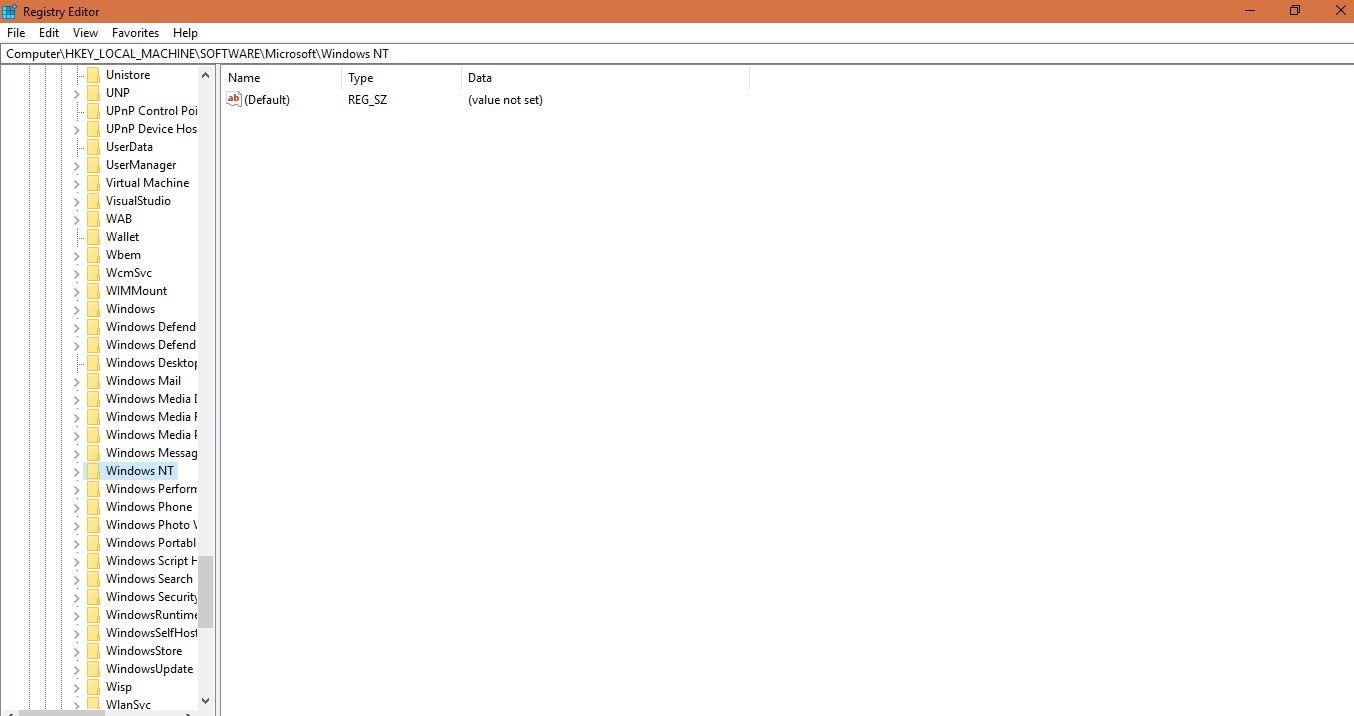Image resolution: width=1354 pixels, height=716 pixels.
Task: Click the Registry Editor app icon in title bar
Action: coord(10,11)
